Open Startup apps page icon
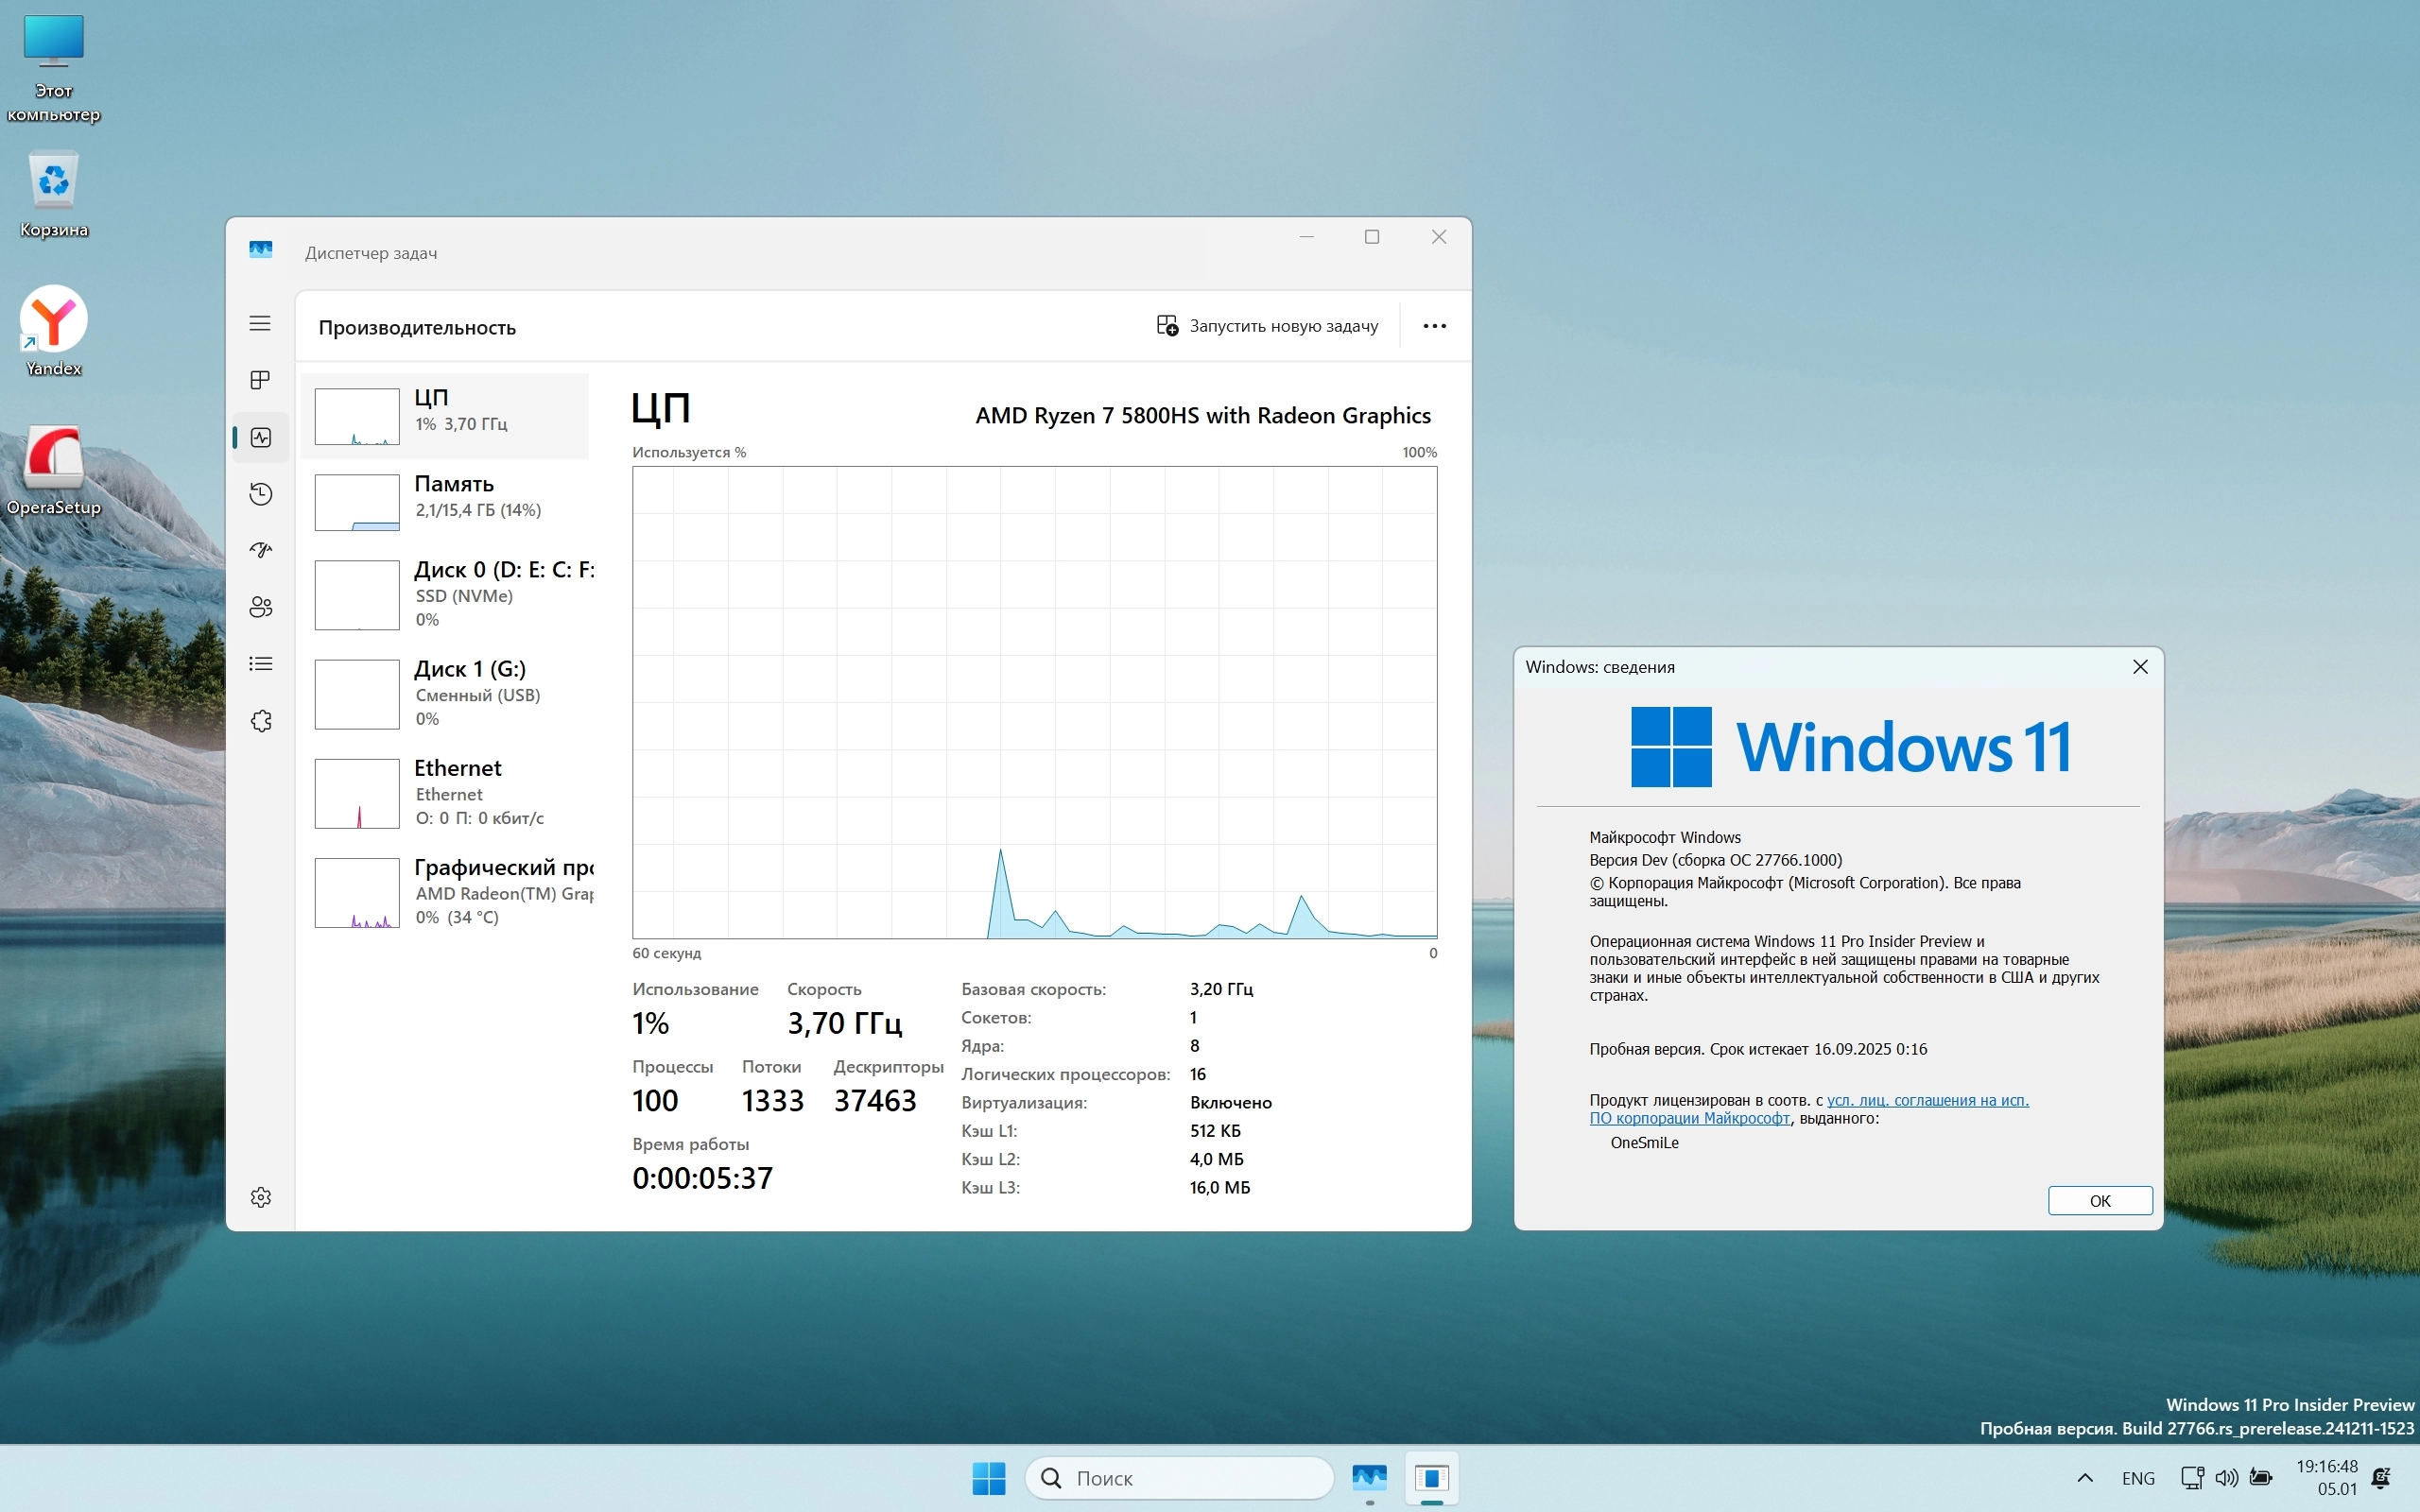The height and width of the screenshot is (1512, 2420). coord(260,550)
